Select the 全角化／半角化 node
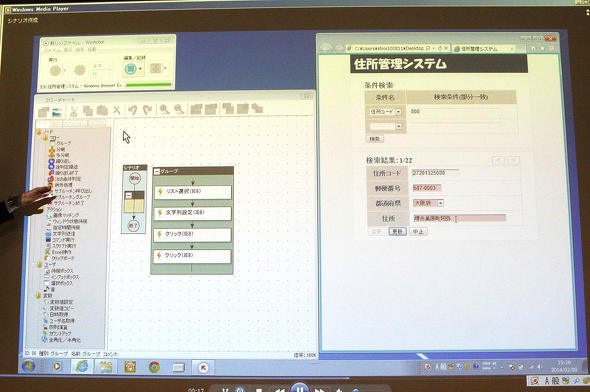 point(61,340)
